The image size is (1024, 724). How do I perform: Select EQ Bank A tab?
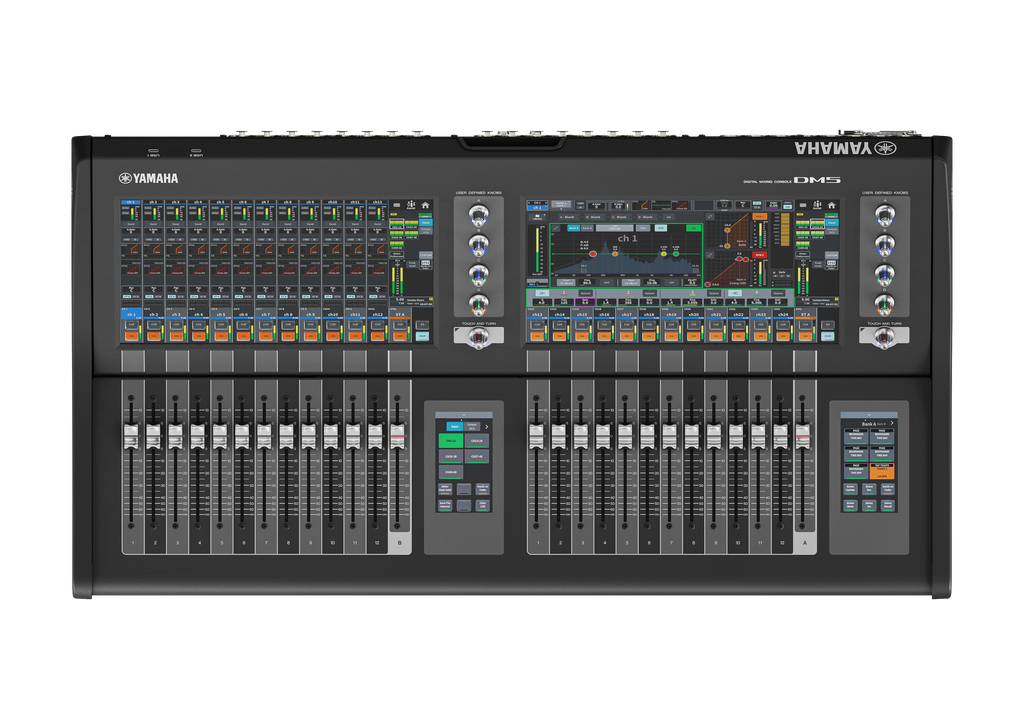573,228
